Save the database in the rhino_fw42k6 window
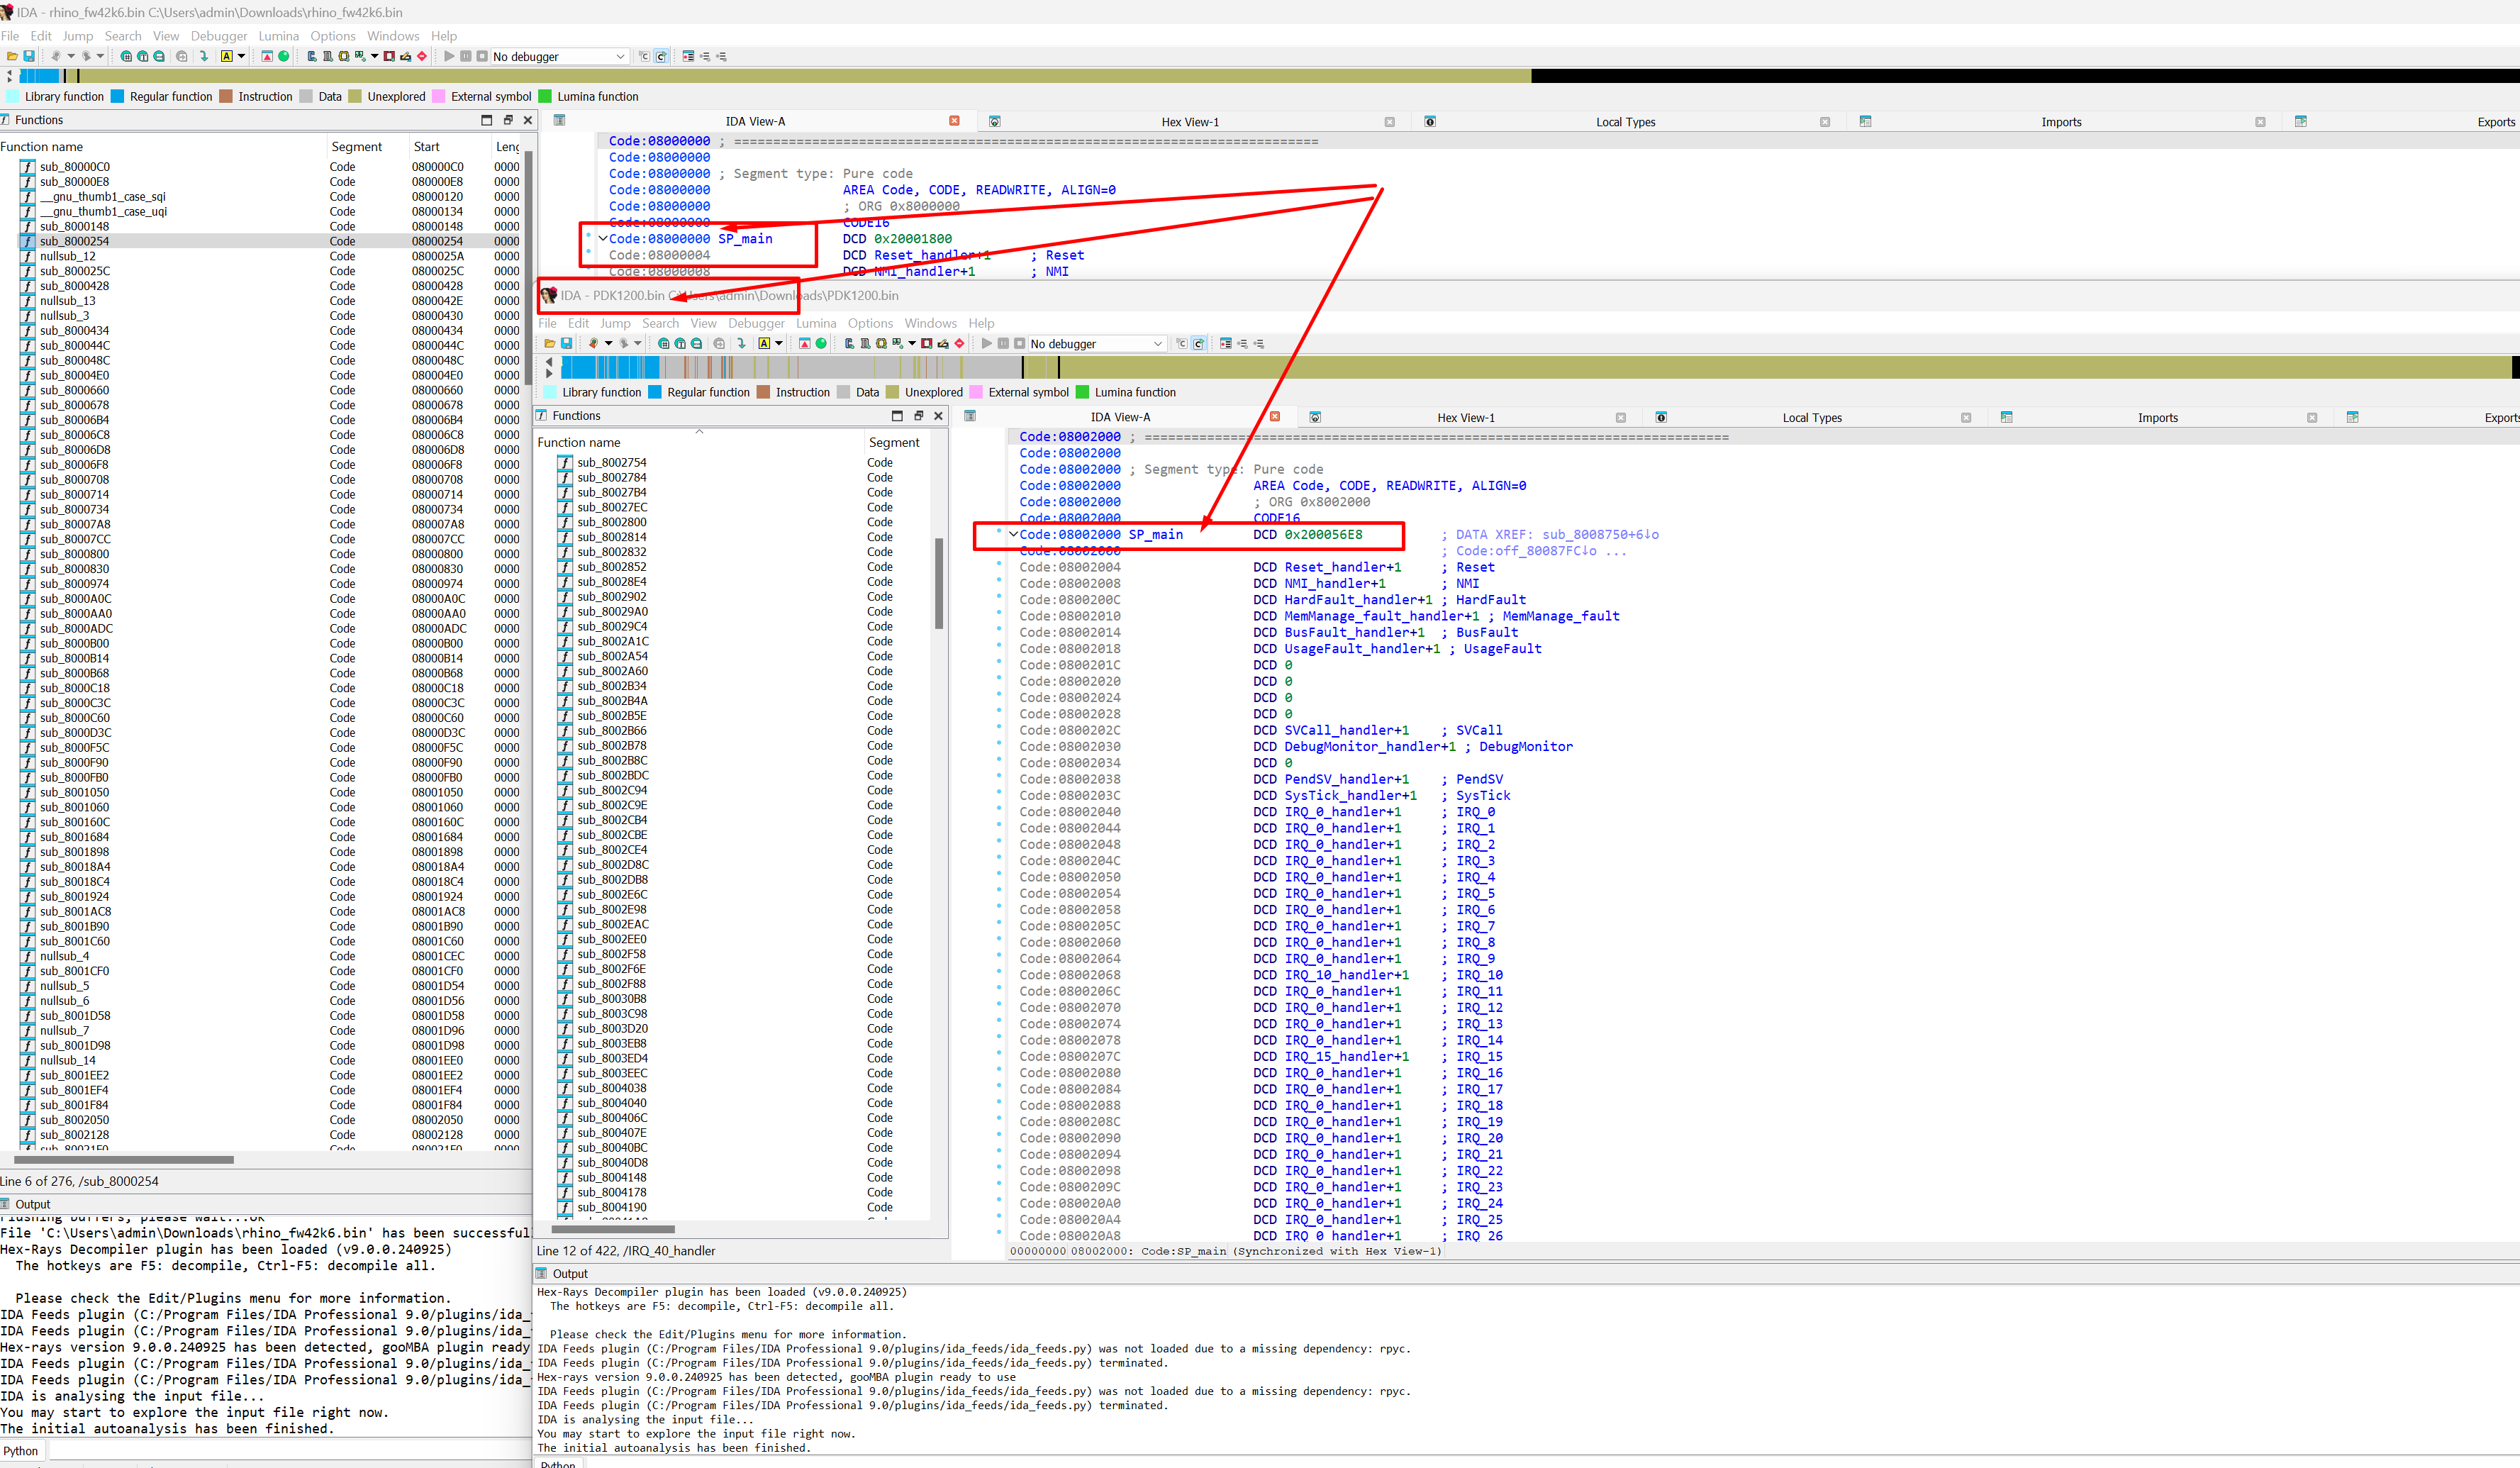Image resolution: width=2520 pixels, height=1468 pixels. coord(29,56)
